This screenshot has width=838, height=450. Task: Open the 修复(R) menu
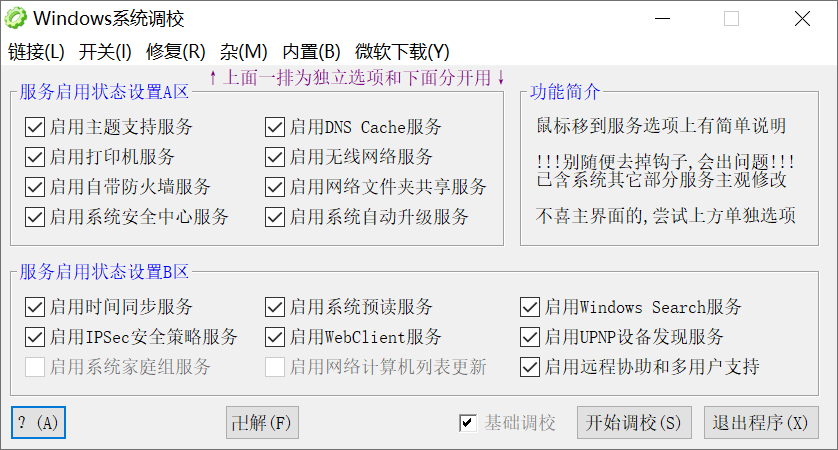(x=175, y=52)
